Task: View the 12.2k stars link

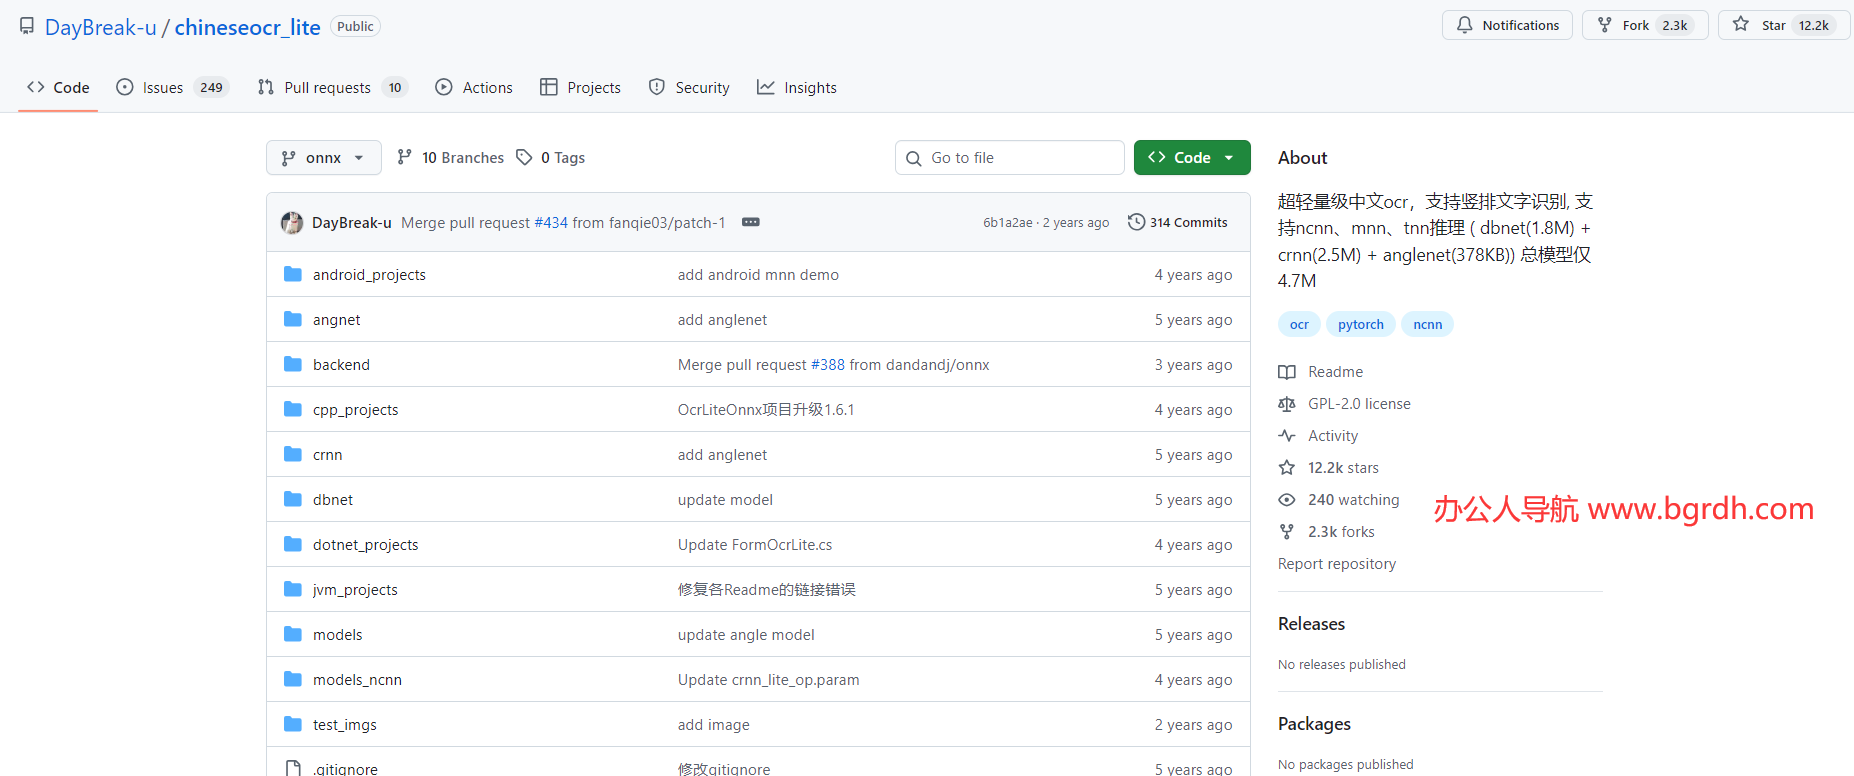Action: click(x=1329, y=468)
